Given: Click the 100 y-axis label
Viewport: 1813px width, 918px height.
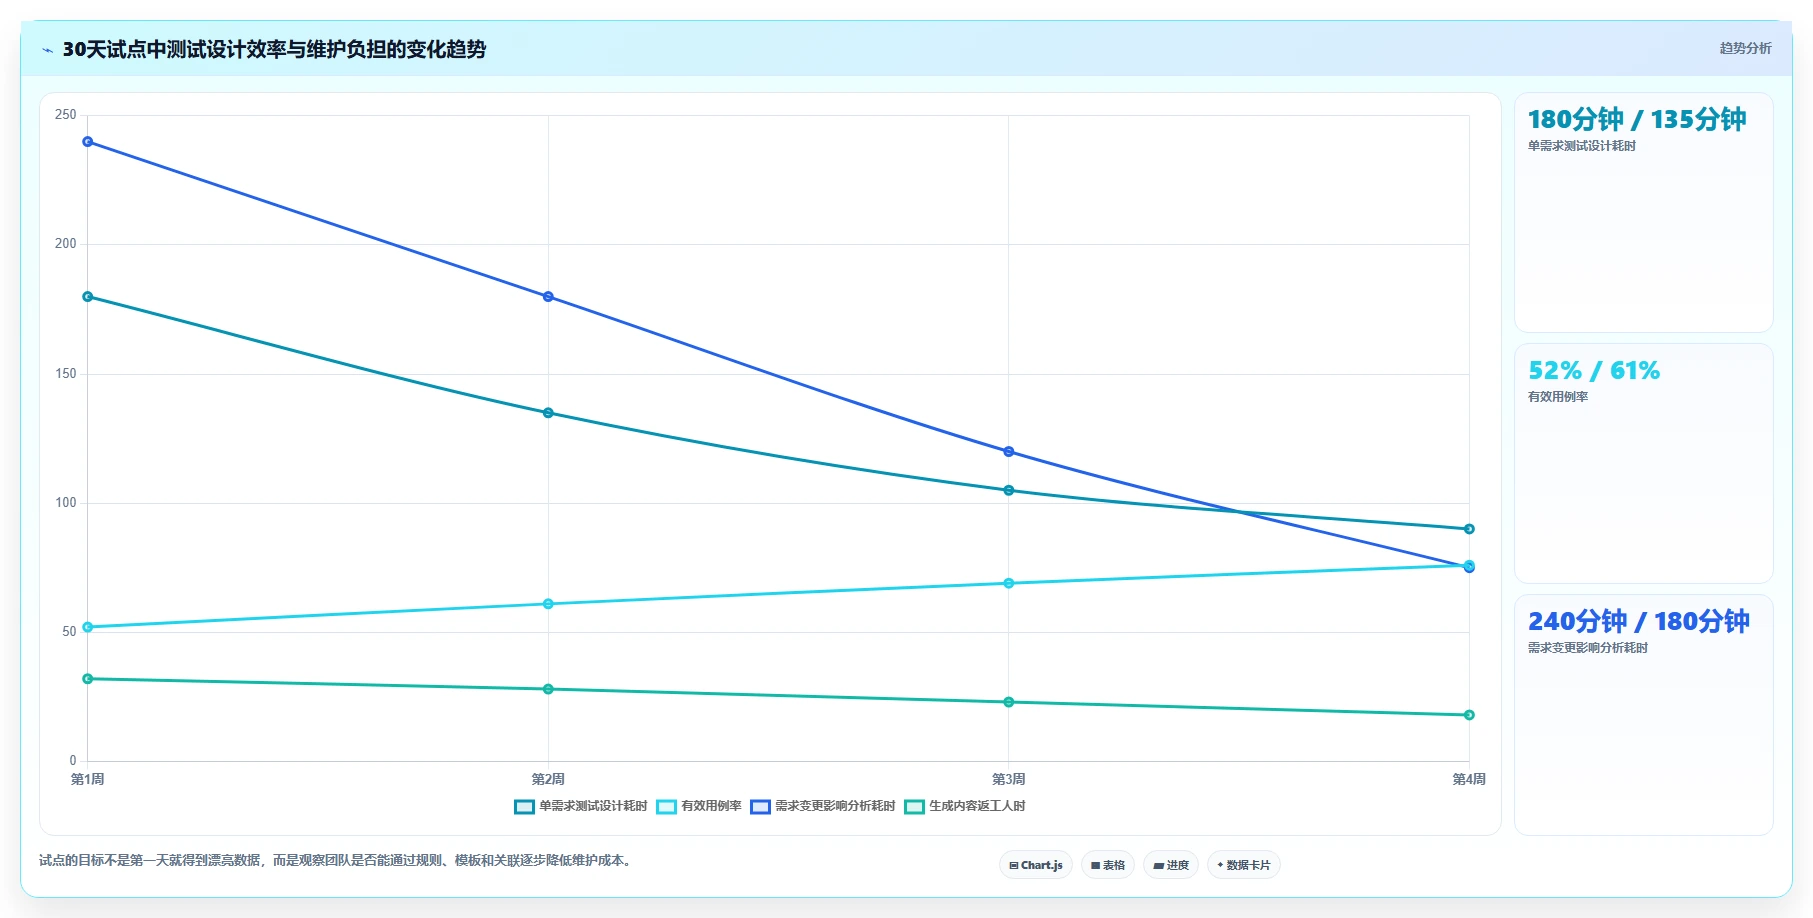Looking at the screenshot, I should (66, 503).
